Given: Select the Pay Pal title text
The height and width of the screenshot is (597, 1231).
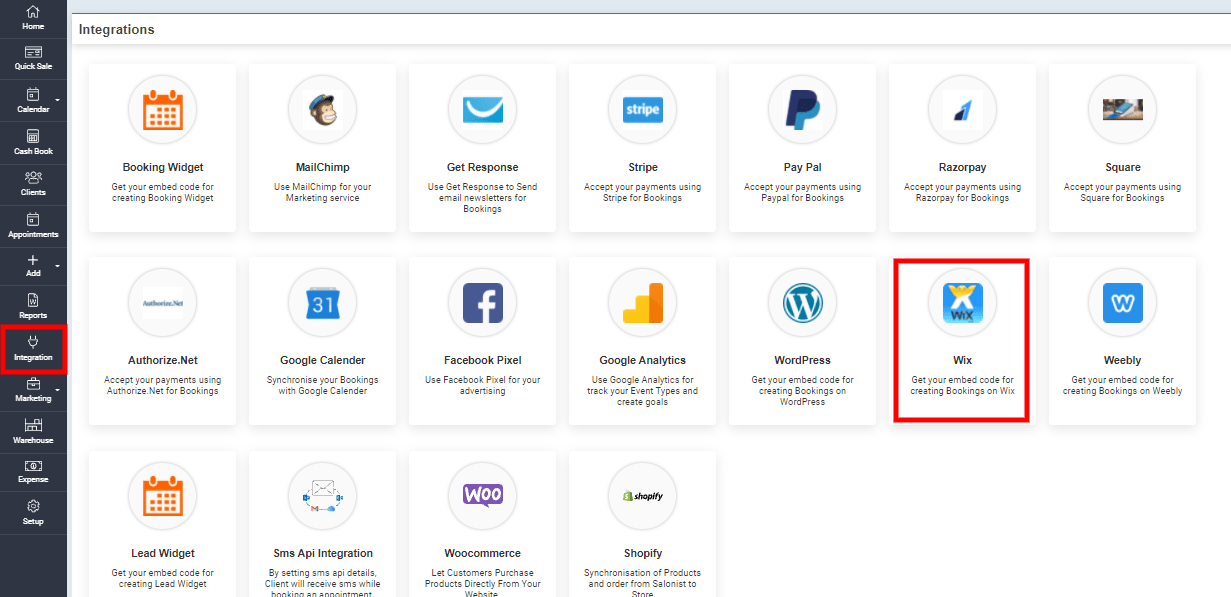Looking at the screenshot, I should coord(803,167).
